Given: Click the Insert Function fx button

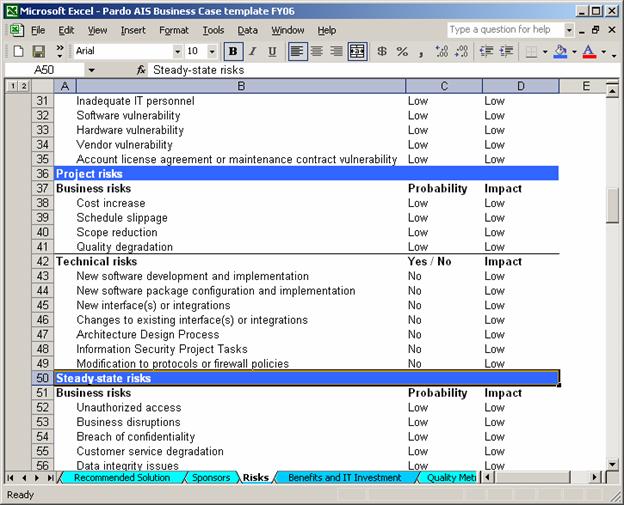Looking at the screenshot, I should coord(141,70).
